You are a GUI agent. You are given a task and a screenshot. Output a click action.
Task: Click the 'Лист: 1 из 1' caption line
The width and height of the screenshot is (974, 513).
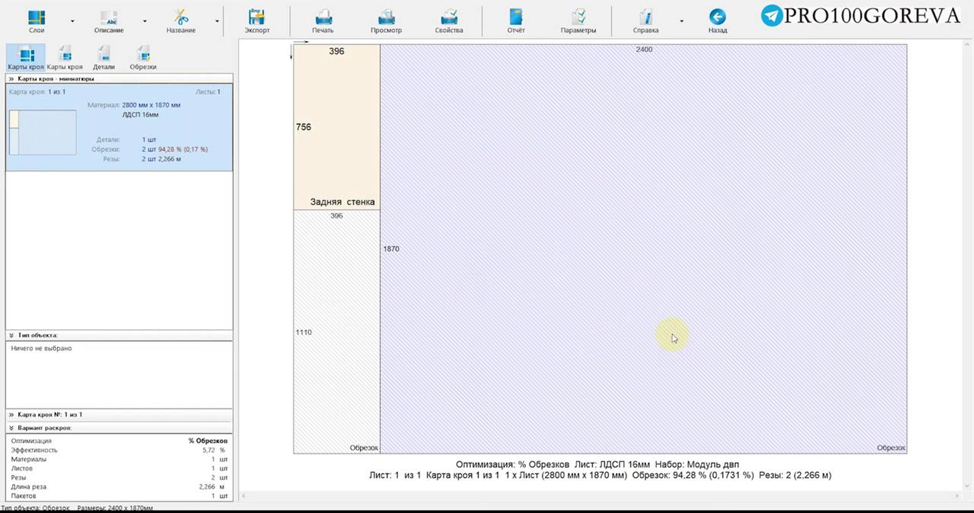click(600, 475)
